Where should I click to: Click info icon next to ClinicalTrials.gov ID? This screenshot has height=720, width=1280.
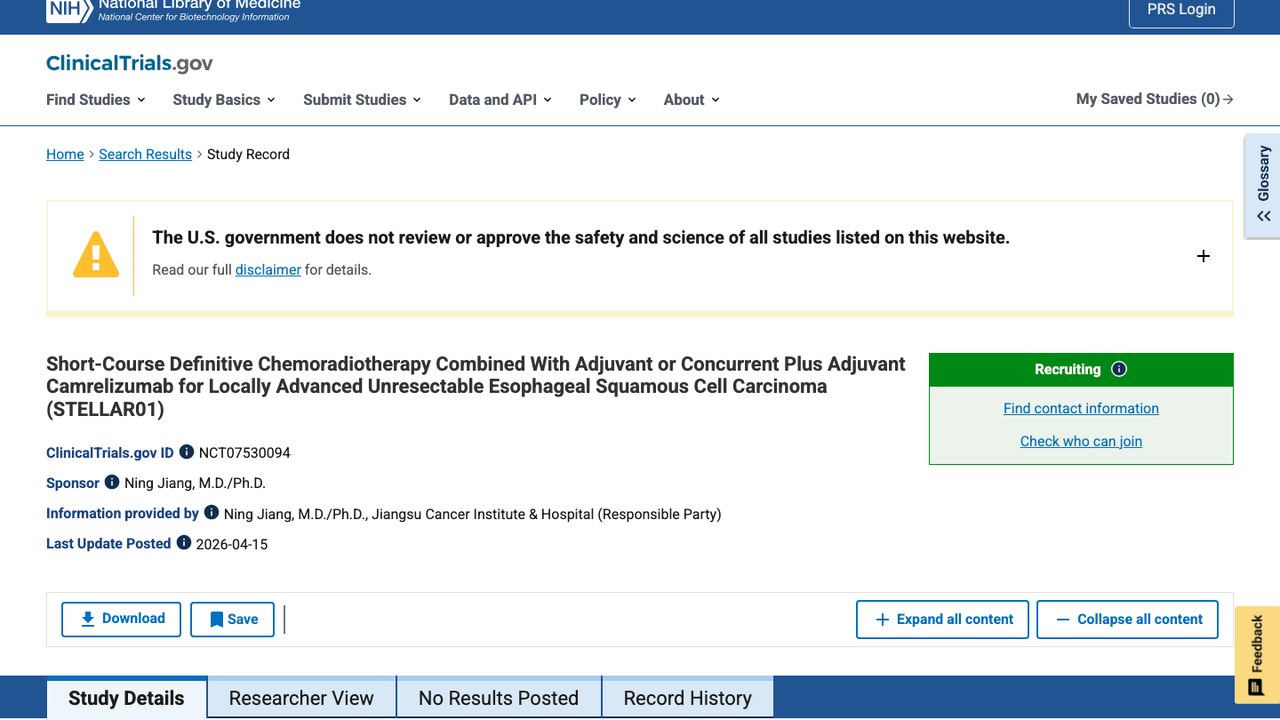[x=186, y=452]
